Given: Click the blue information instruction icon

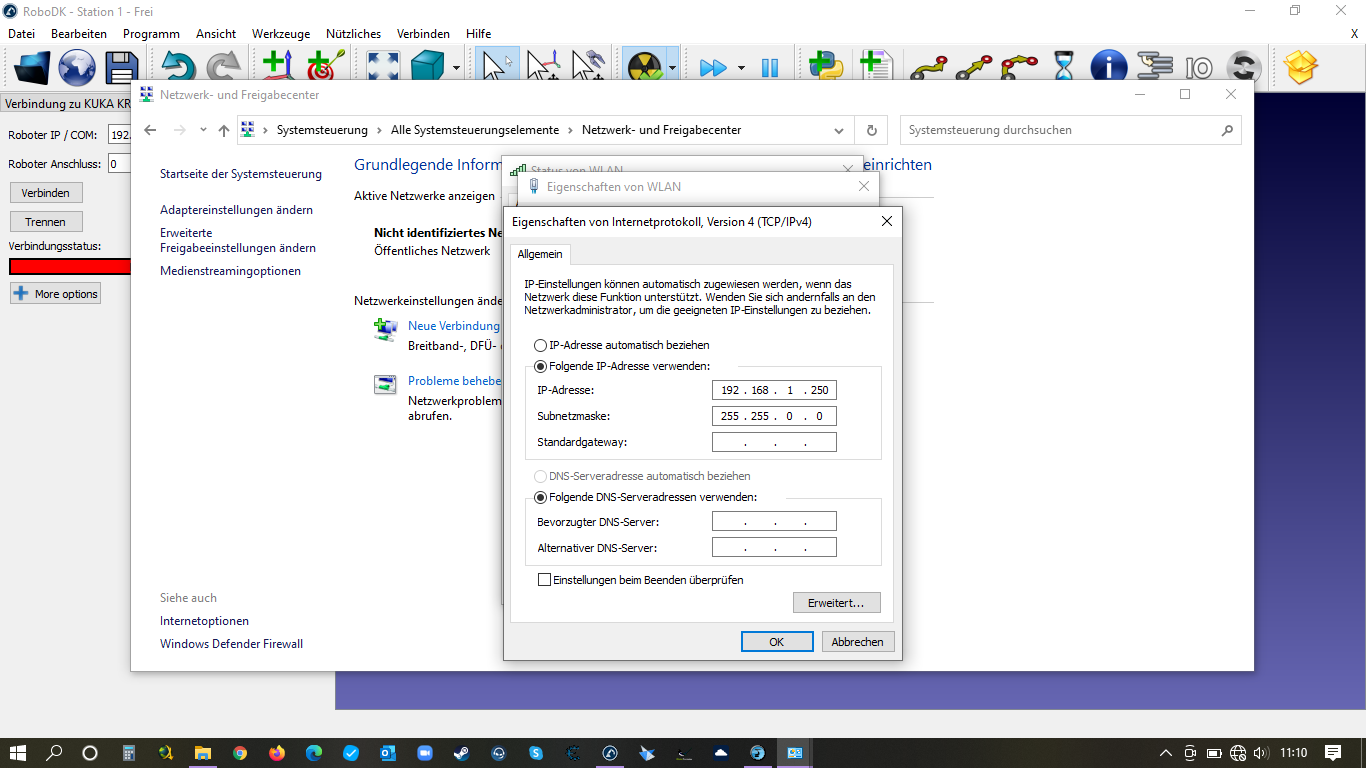Looking at the screenshot, I should pos(1108,68).
